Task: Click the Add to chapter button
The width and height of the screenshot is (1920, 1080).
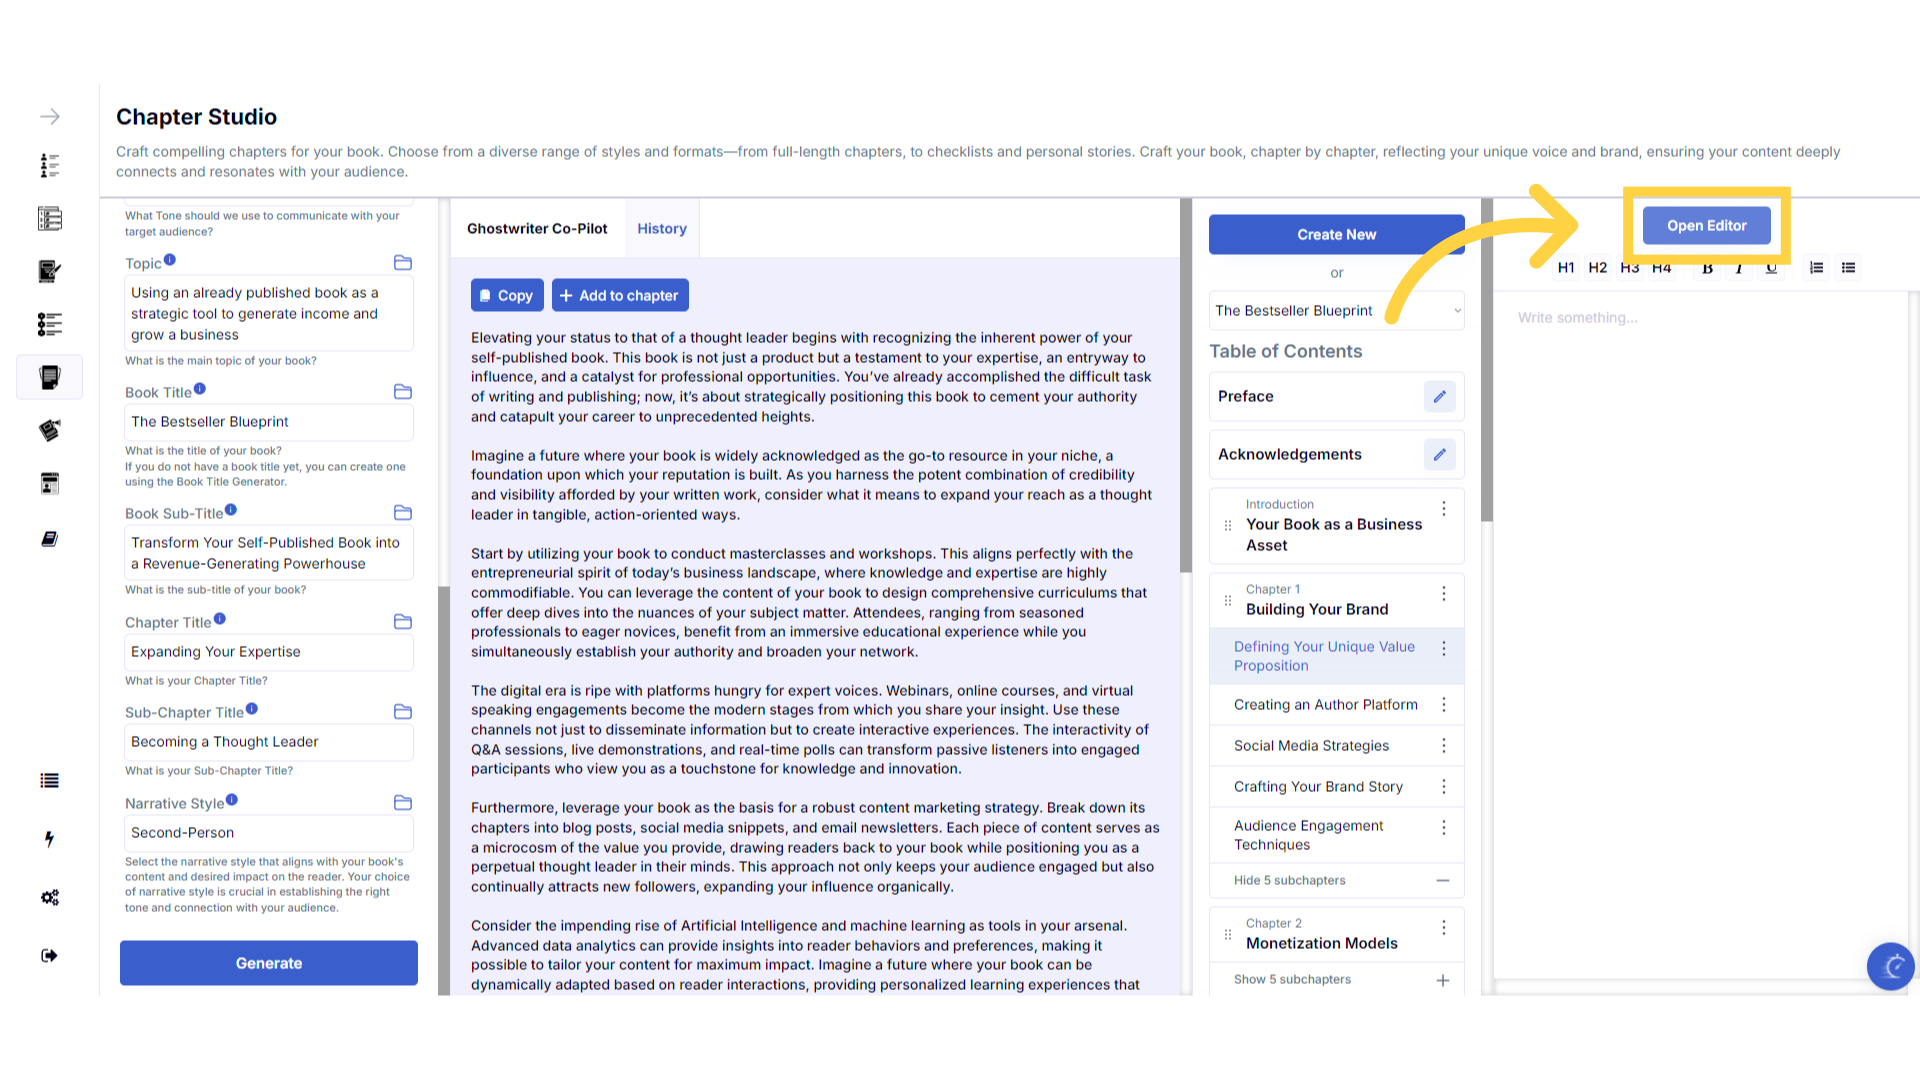Action: tap(619, 296)
